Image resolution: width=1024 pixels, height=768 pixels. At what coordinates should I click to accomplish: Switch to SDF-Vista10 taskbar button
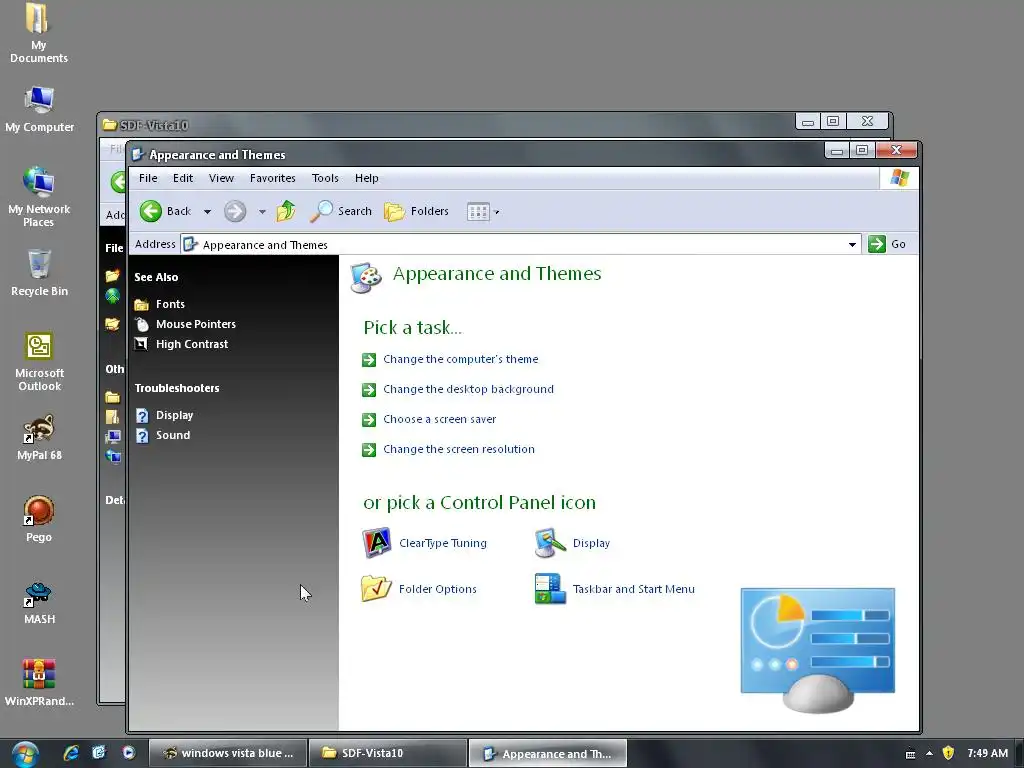point(387,753)
